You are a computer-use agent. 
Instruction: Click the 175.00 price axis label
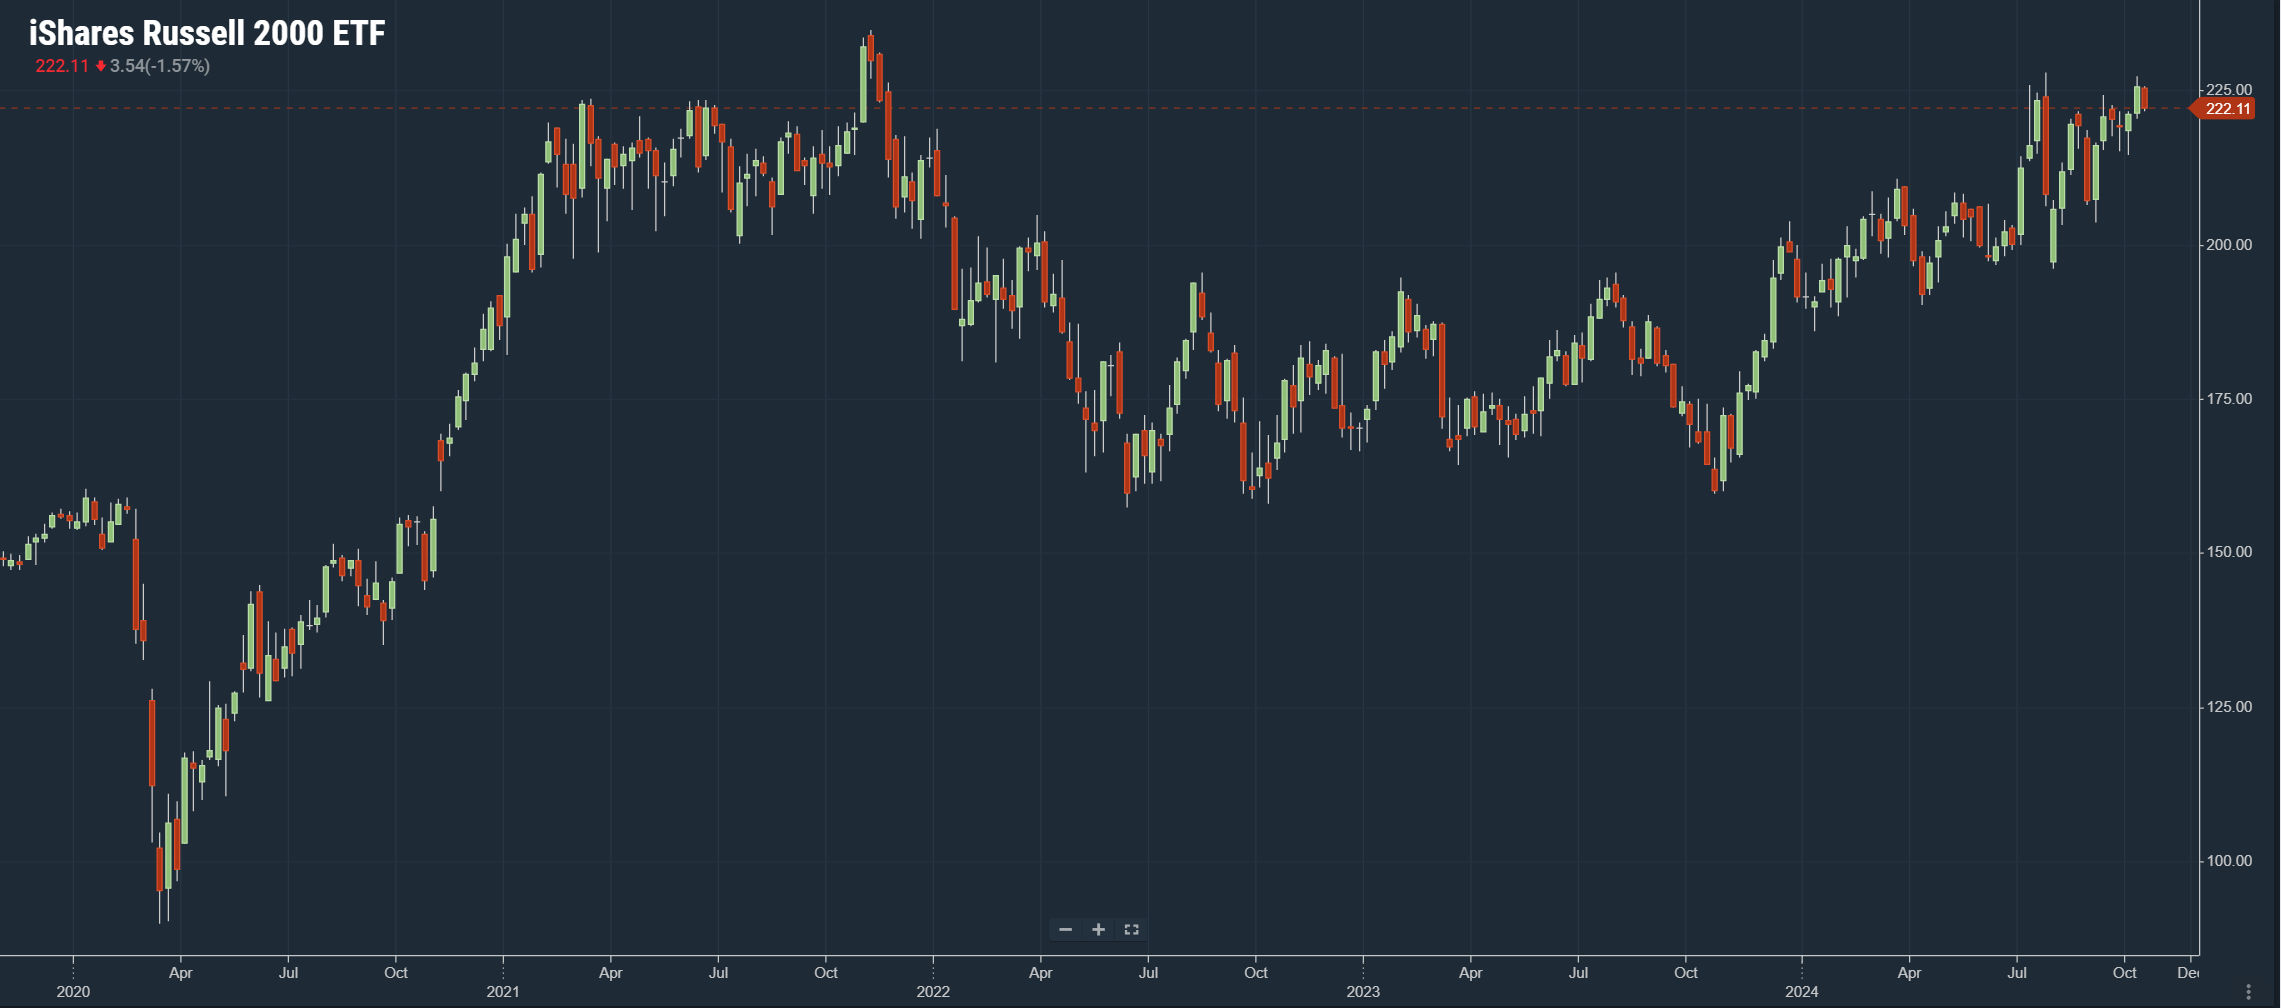2229,399
